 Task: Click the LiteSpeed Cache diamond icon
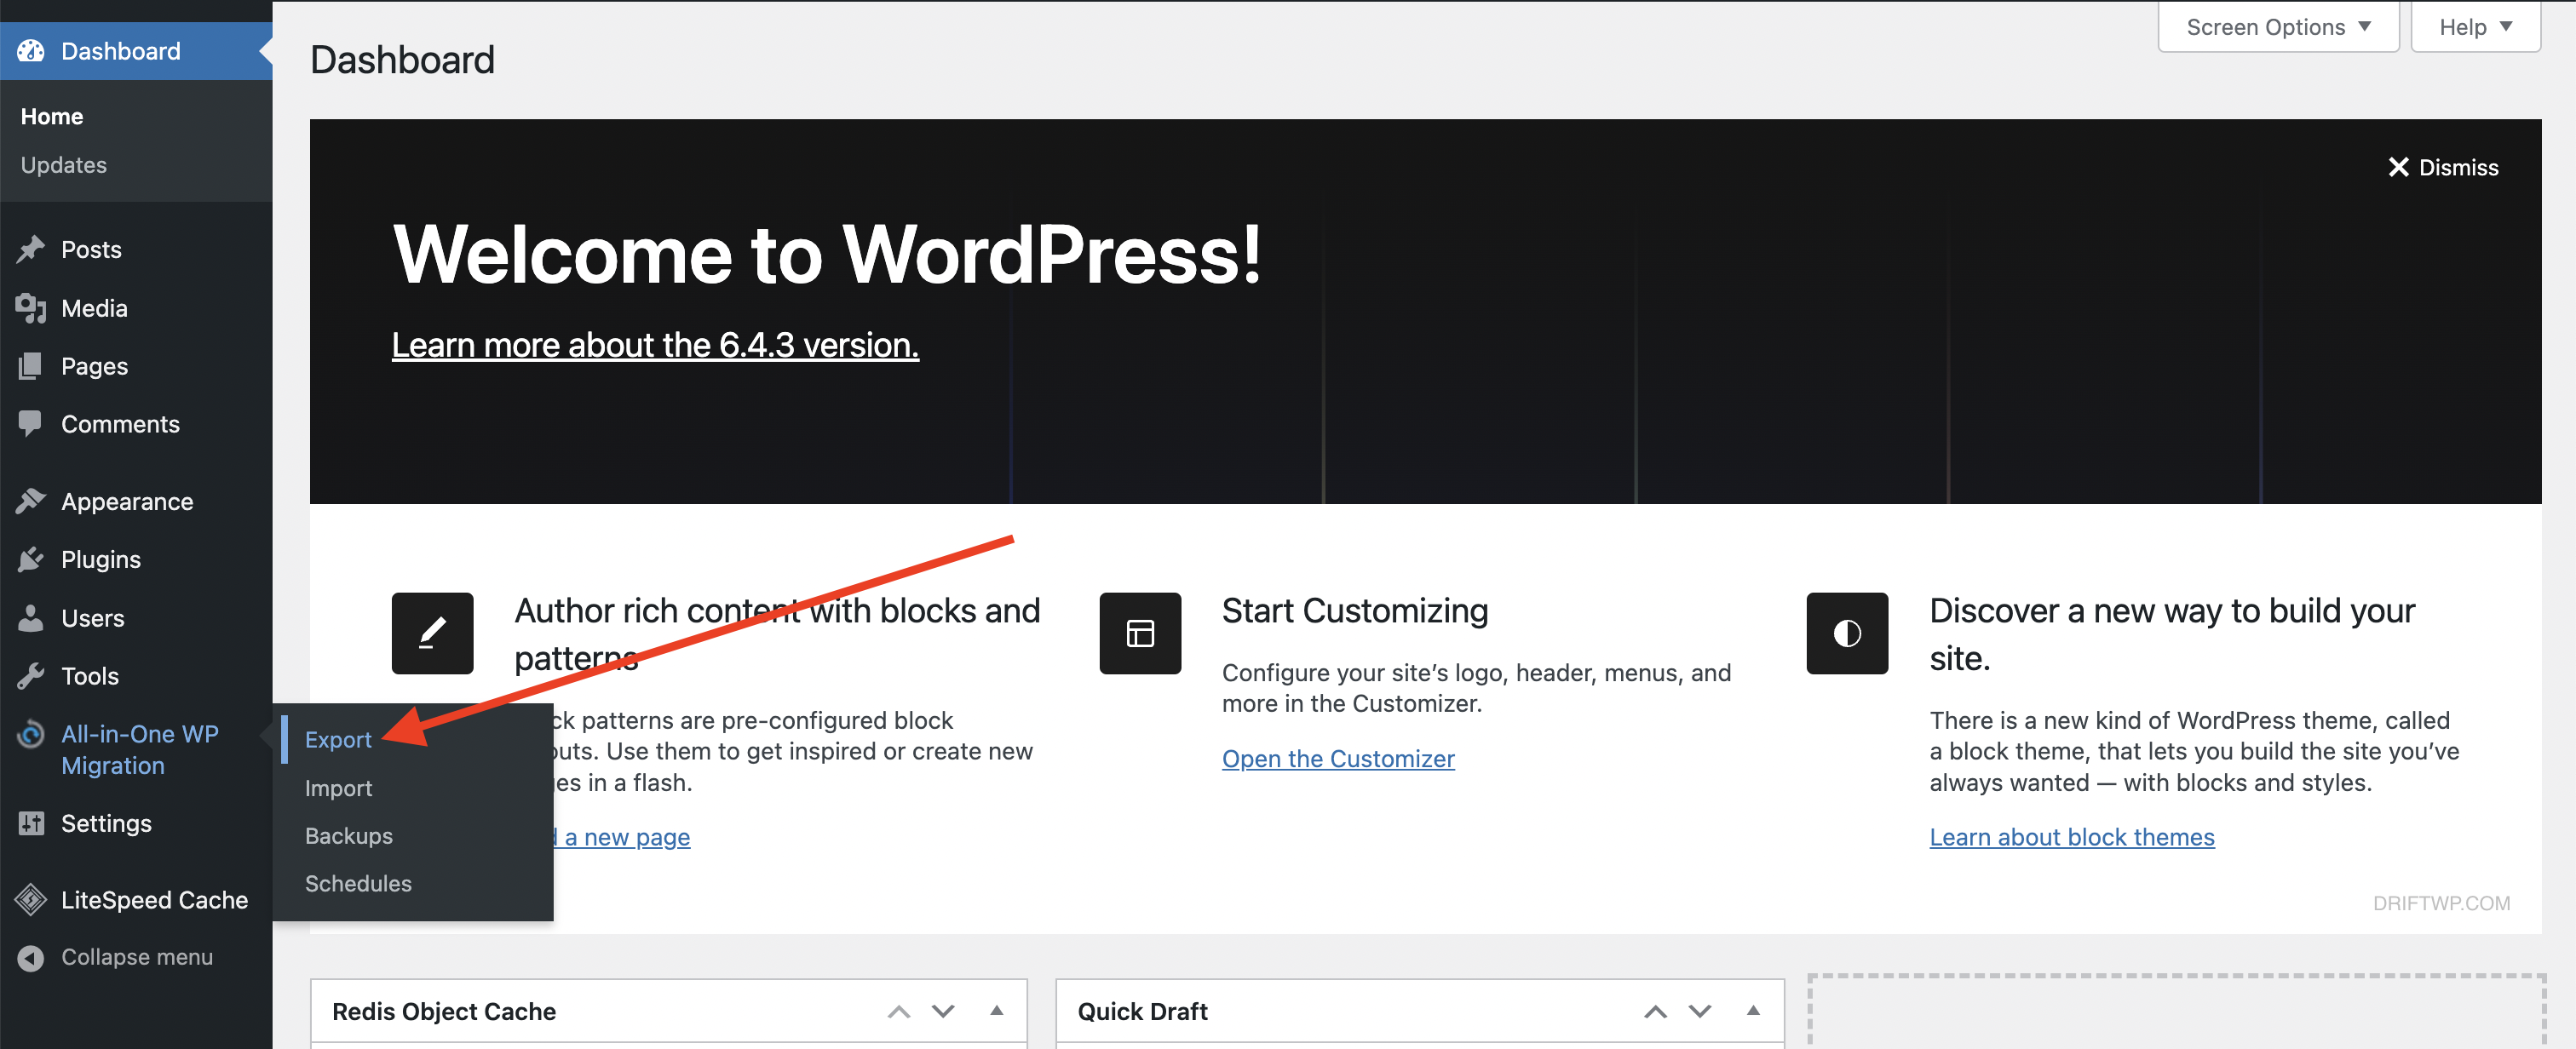point(31,900)
